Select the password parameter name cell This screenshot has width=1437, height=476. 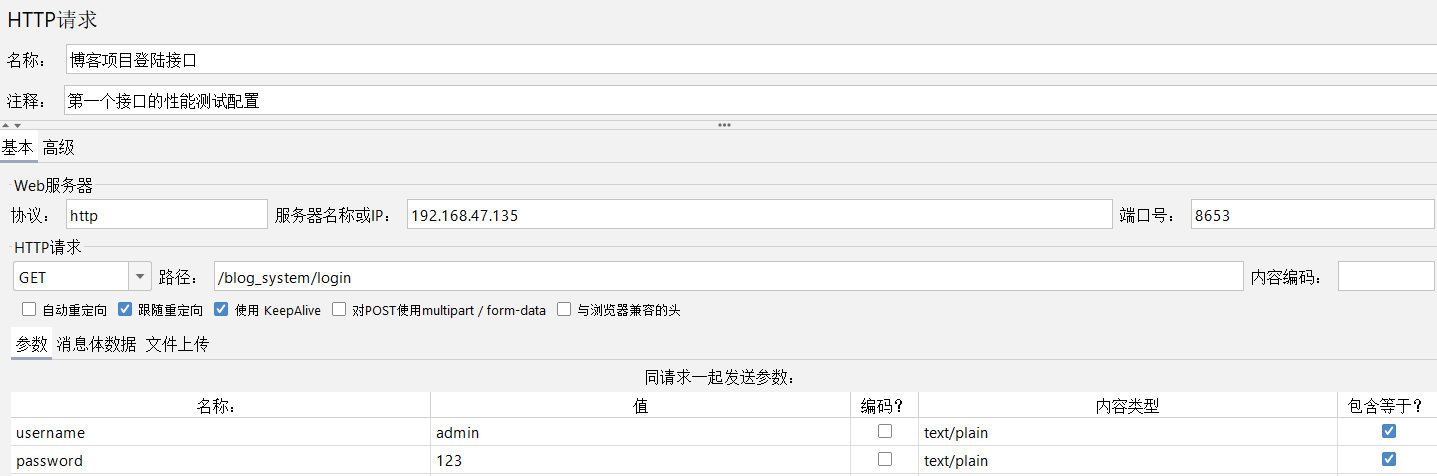(221, 460)
